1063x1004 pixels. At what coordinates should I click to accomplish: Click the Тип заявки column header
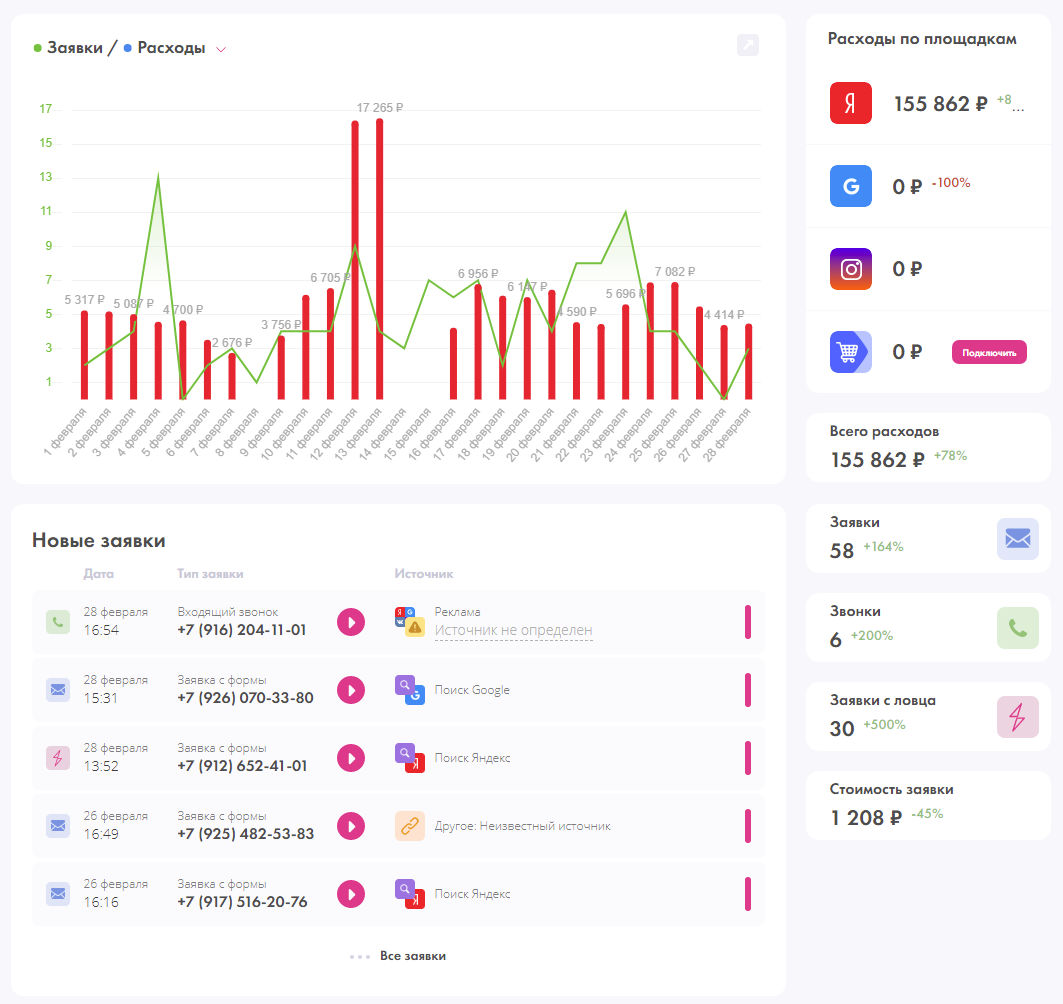tap(210, 574)
